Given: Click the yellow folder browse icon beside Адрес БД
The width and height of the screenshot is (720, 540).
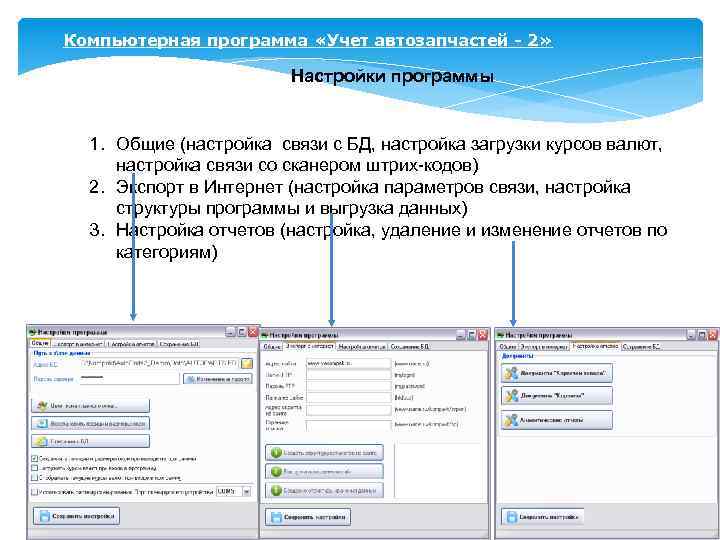Looking at the screenshot, I should point(247,364).
